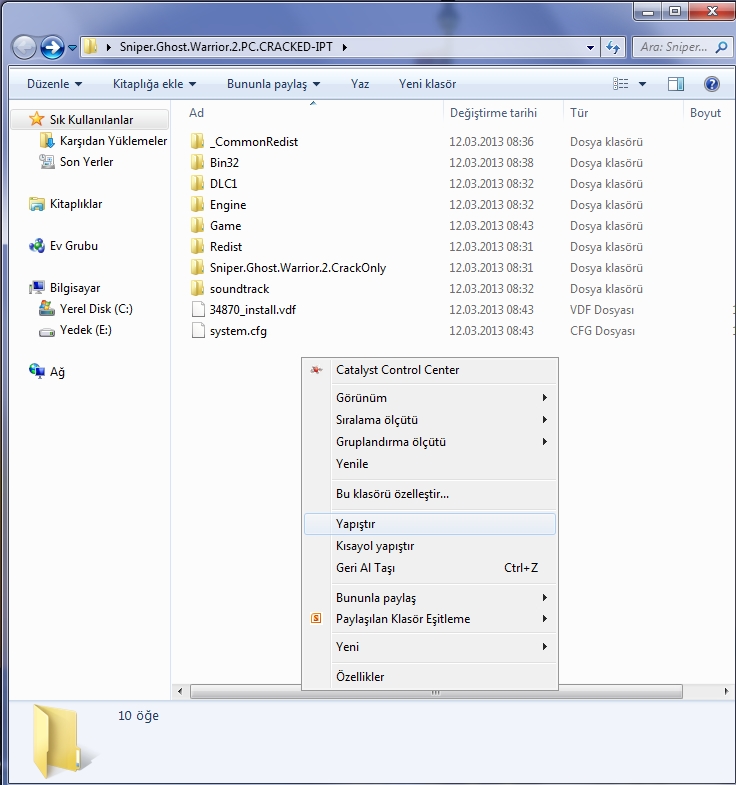The width and height of the screenshot is (736, 785).
Task: Click horizontal scrollbar left arrow
Action: pyautogui.click(x=180, y=691)
